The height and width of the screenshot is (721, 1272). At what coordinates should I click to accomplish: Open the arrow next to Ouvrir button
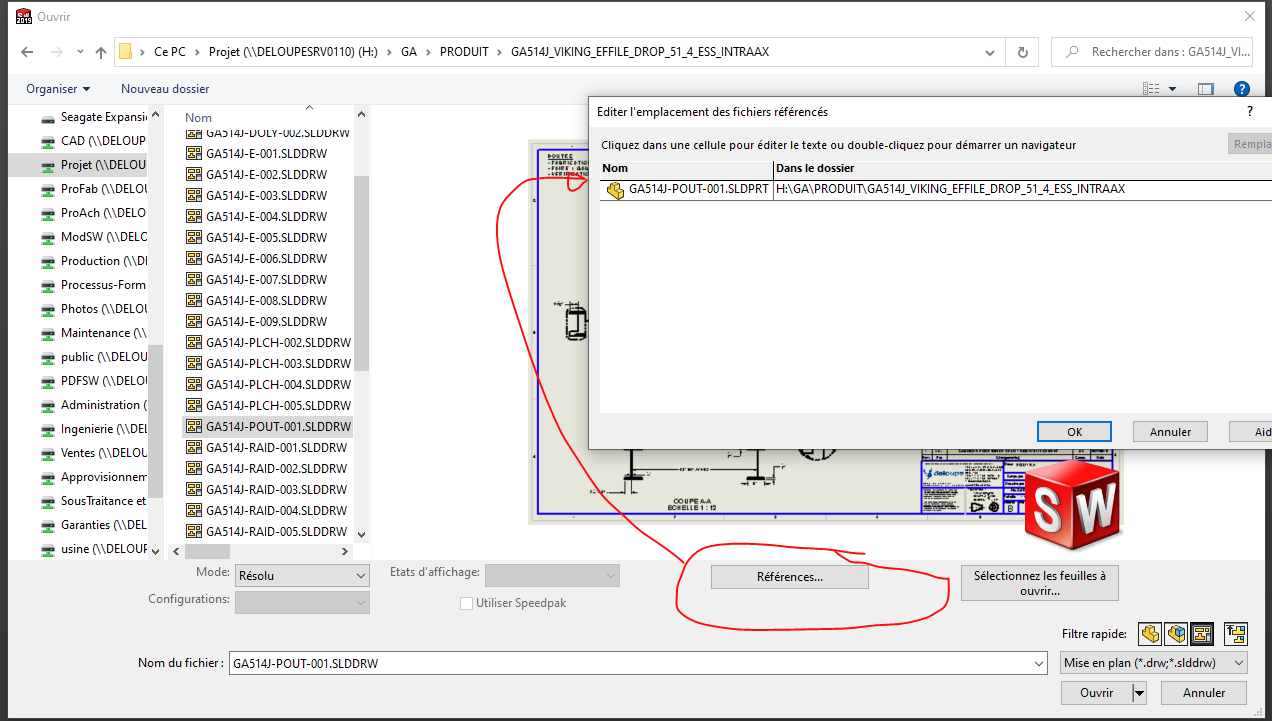coord(1139,693)
